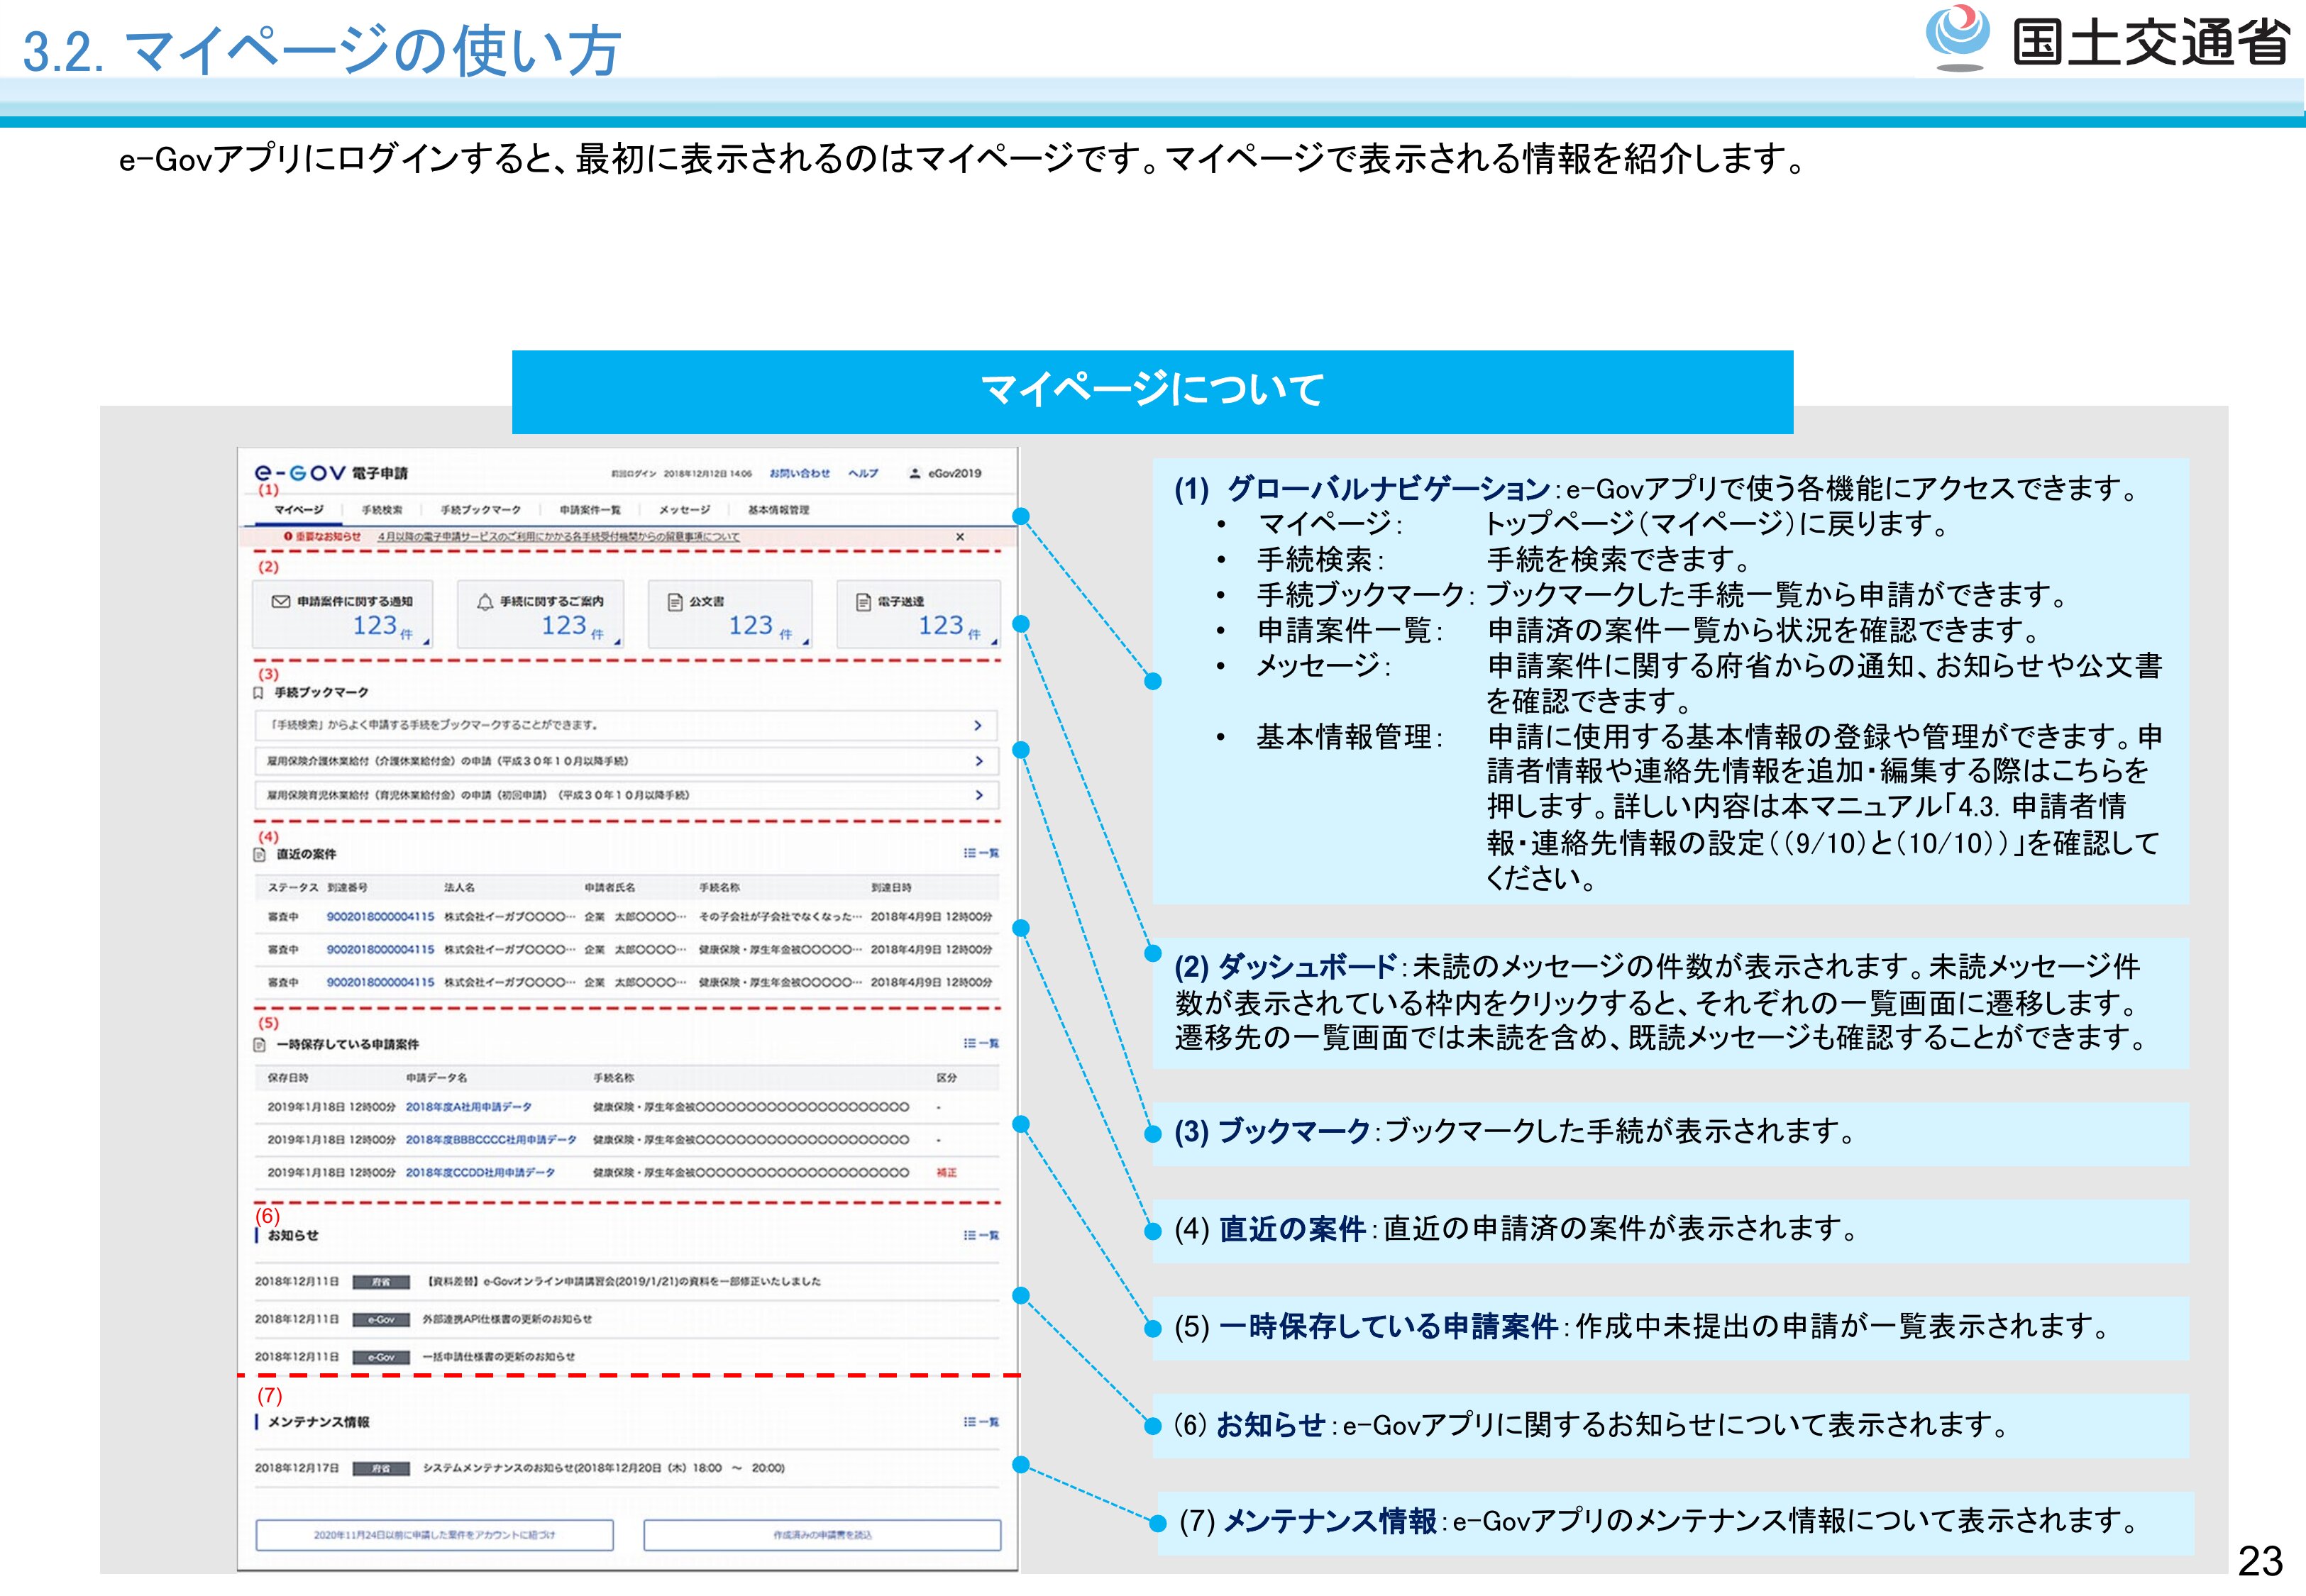
Task: Click the document icon on the 電子送達 card
Action: (x=863, y=601)
